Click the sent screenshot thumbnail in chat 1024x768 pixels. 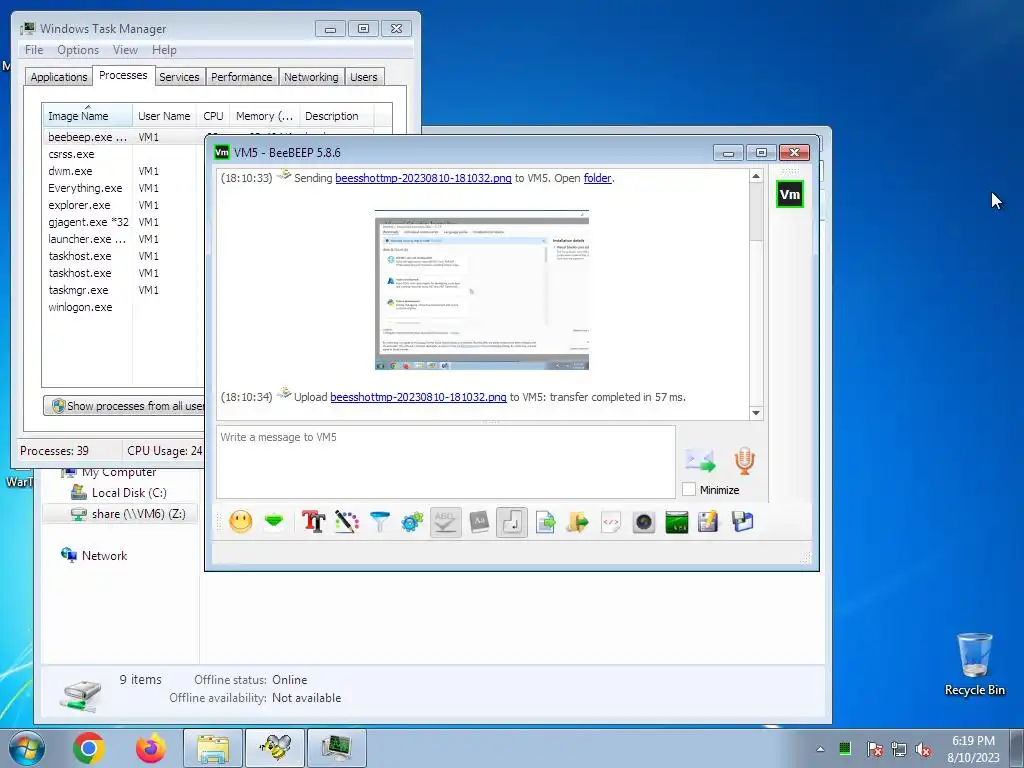coord(482,290)
